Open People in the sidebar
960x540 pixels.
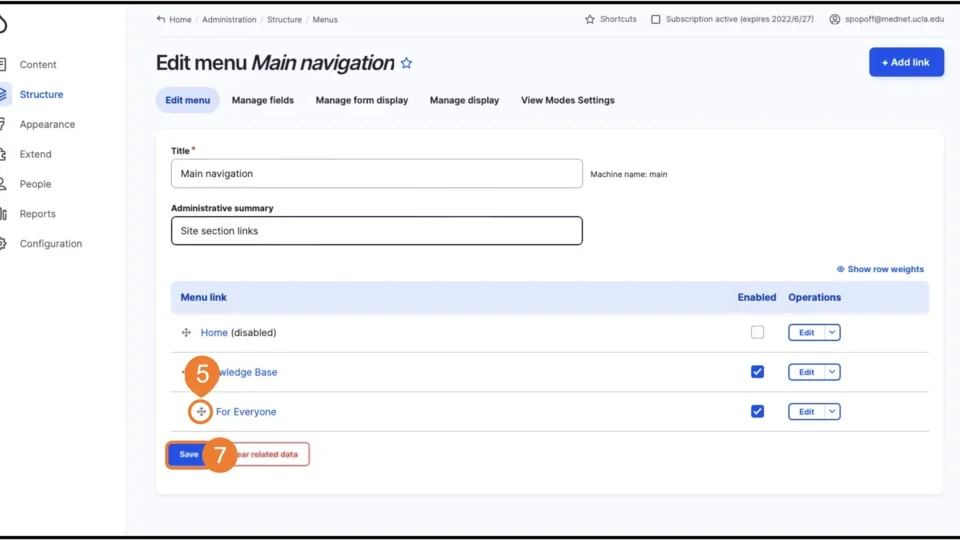[36, 184]
